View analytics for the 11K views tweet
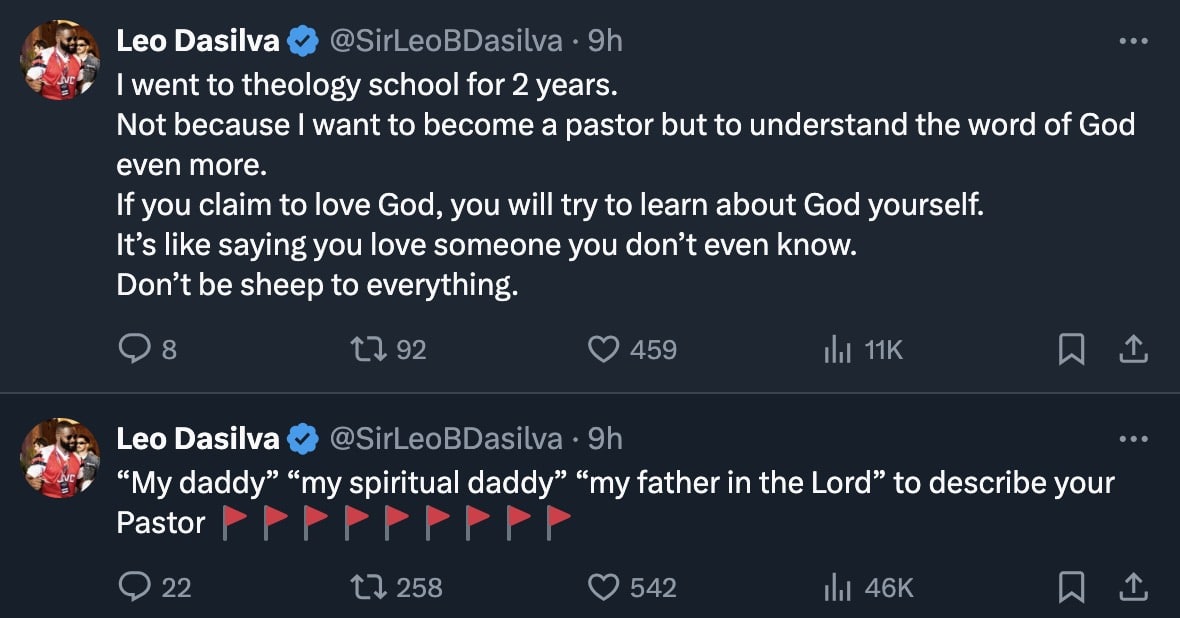The height and width of the screenshot is (618, 1180). point(836,349)
